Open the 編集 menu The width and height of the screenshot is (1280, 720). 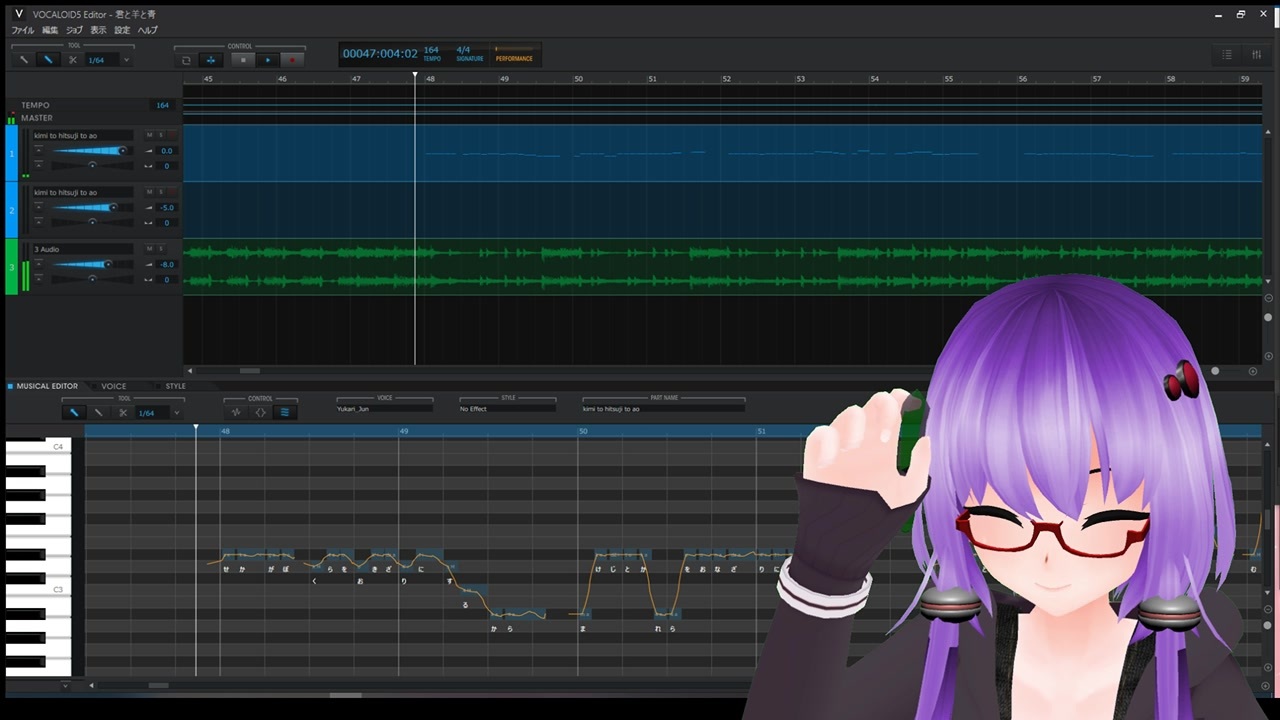click(x=50, y=31)
